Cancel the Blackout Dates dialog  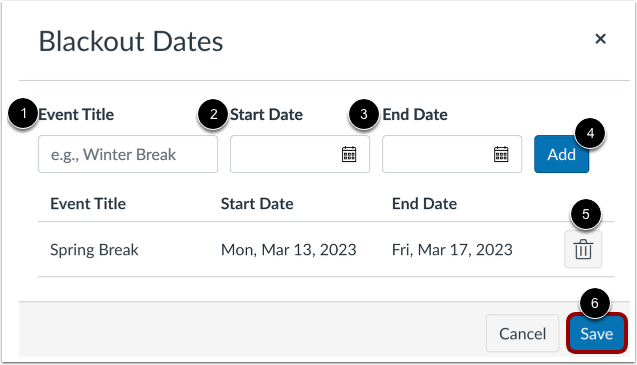point(522,334)
